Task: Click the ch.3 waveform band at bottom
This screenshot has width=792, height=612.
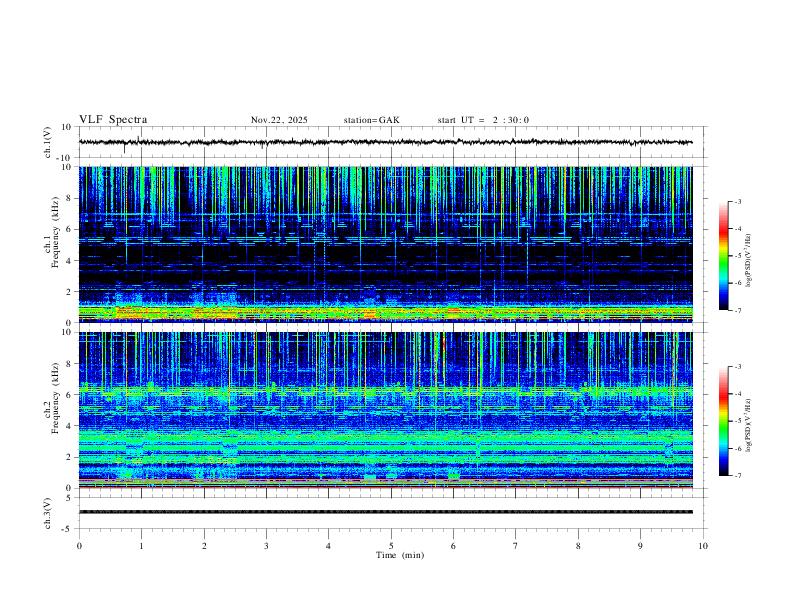Action: (x=385, y=512)
